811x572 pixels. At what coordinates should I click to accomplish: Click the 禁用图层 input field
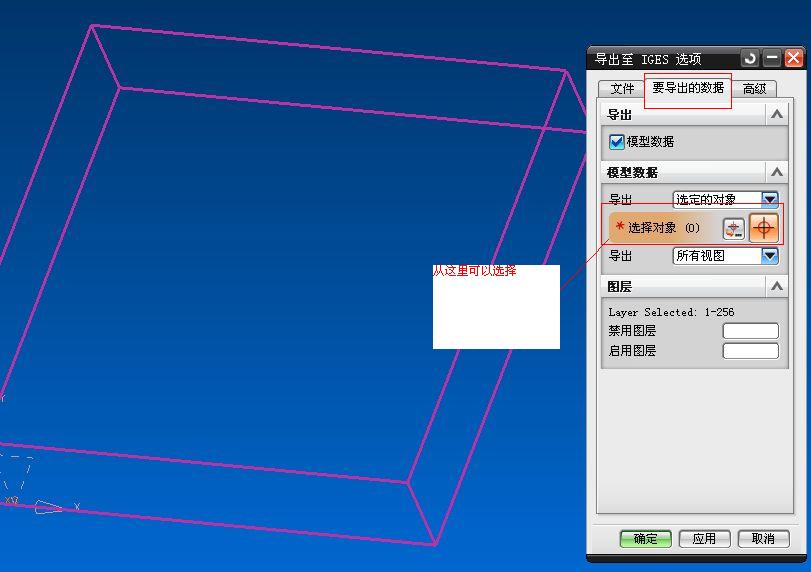tap(750, 331)
